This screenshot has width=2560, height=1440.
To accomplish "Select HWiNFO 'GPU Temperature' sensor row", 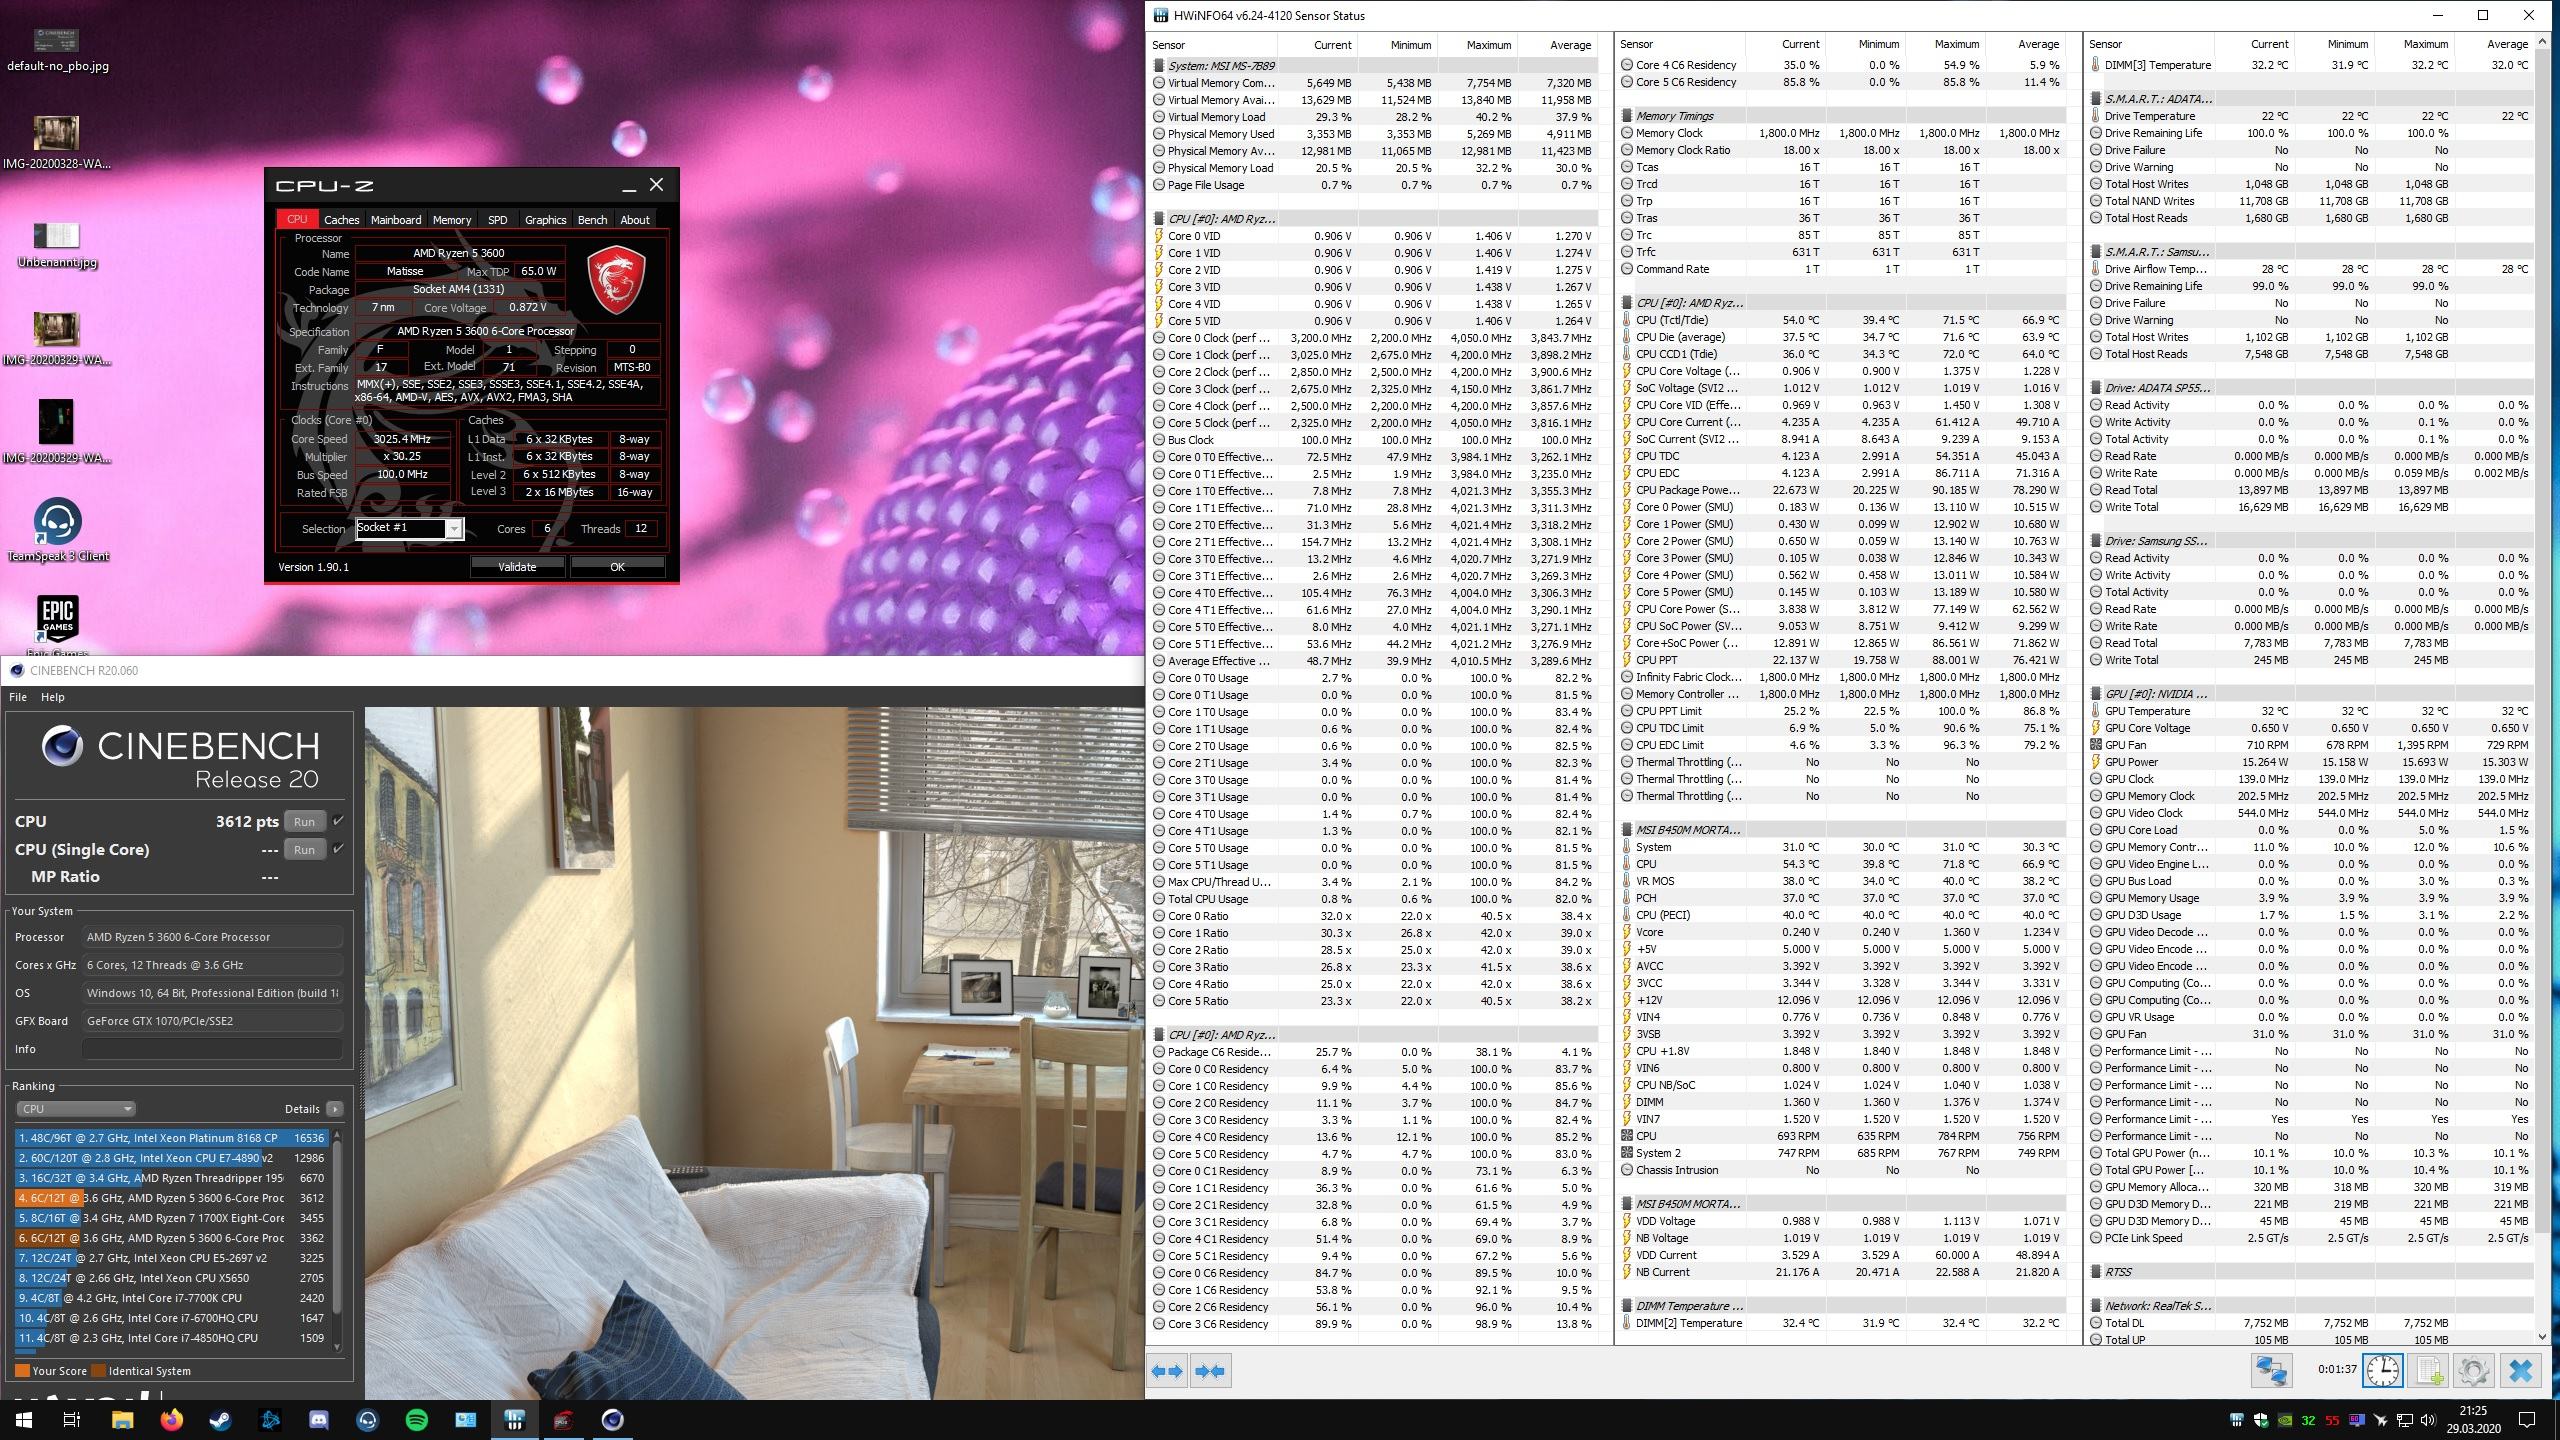I will coord(2311,711).
